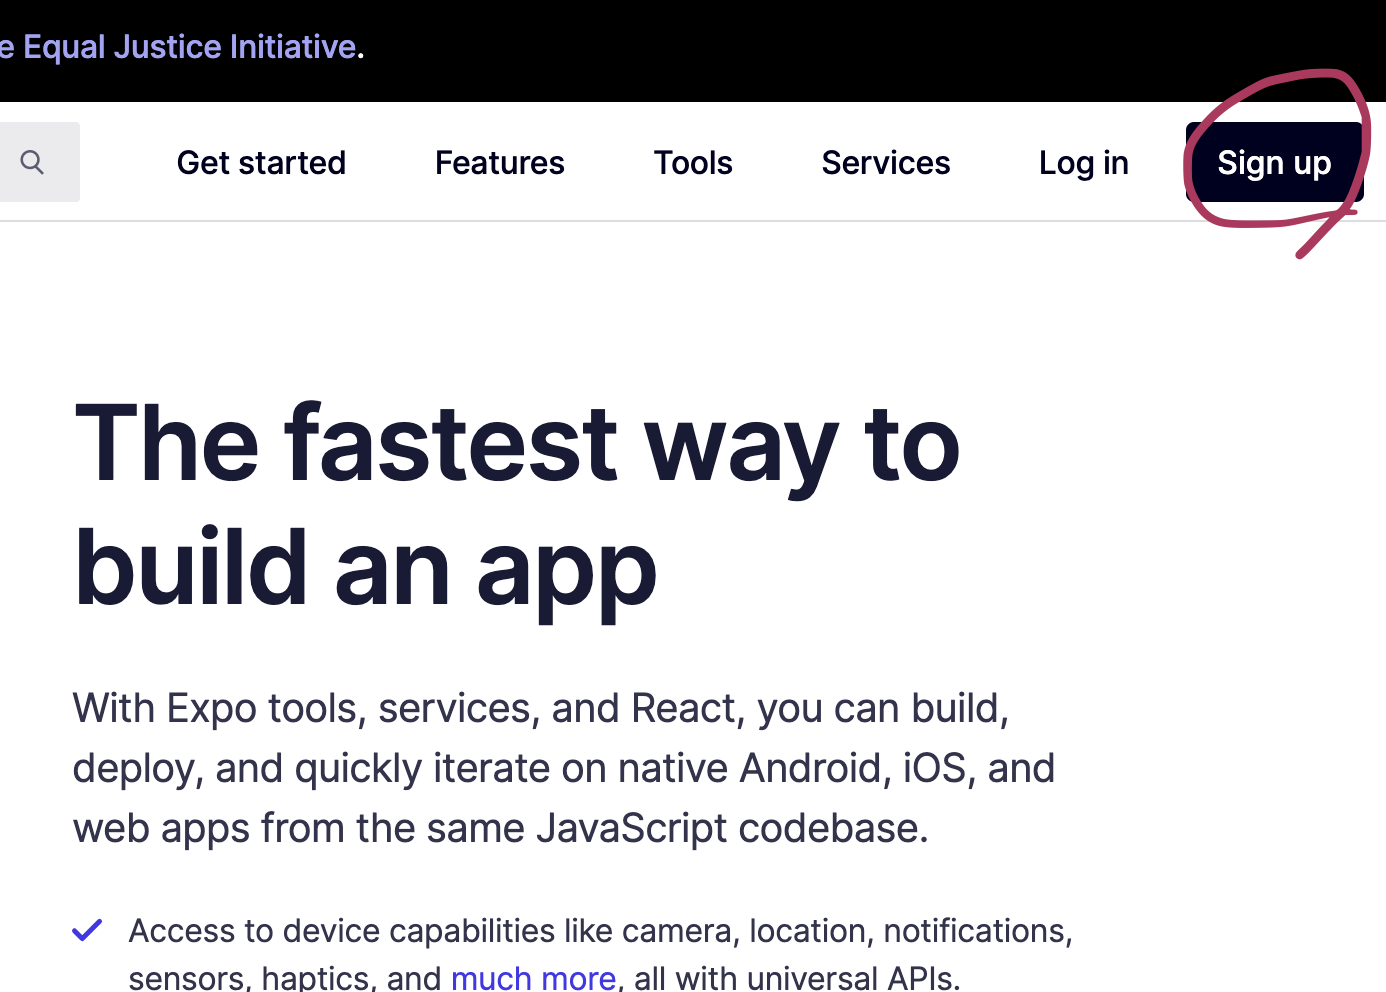Click the Log in link
Viewport: 1386px width, 992px height.
[1083, 162]
